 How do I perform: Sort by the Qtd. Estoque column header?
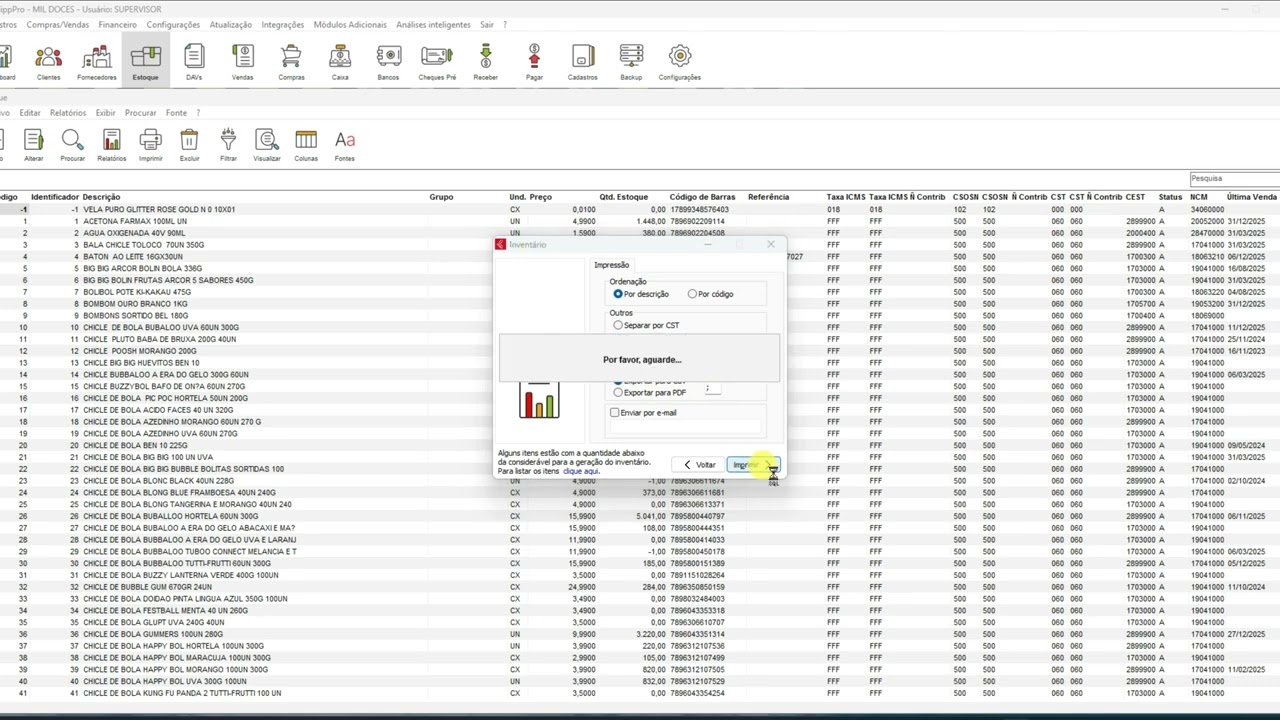click(624, 197)
